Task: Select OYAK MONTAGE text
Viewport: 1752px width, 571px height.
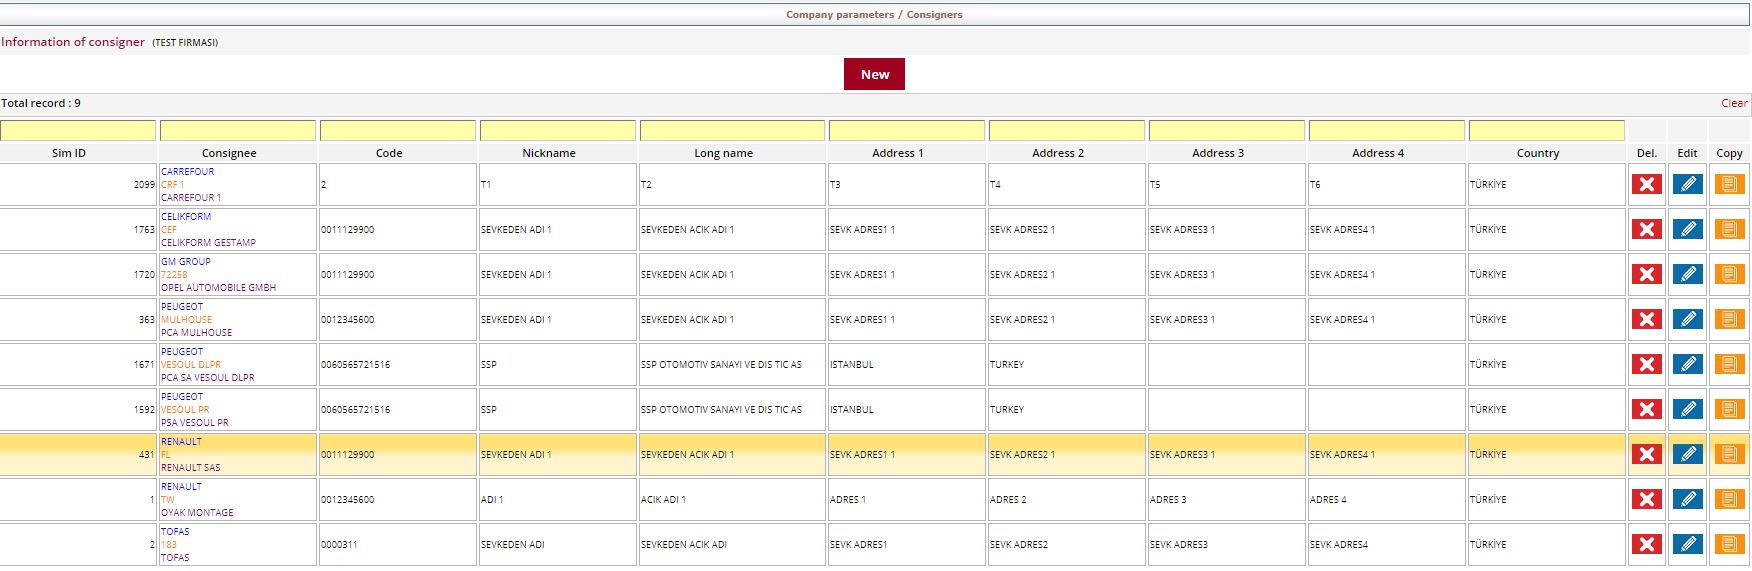Action: click(x=197, y=512)
